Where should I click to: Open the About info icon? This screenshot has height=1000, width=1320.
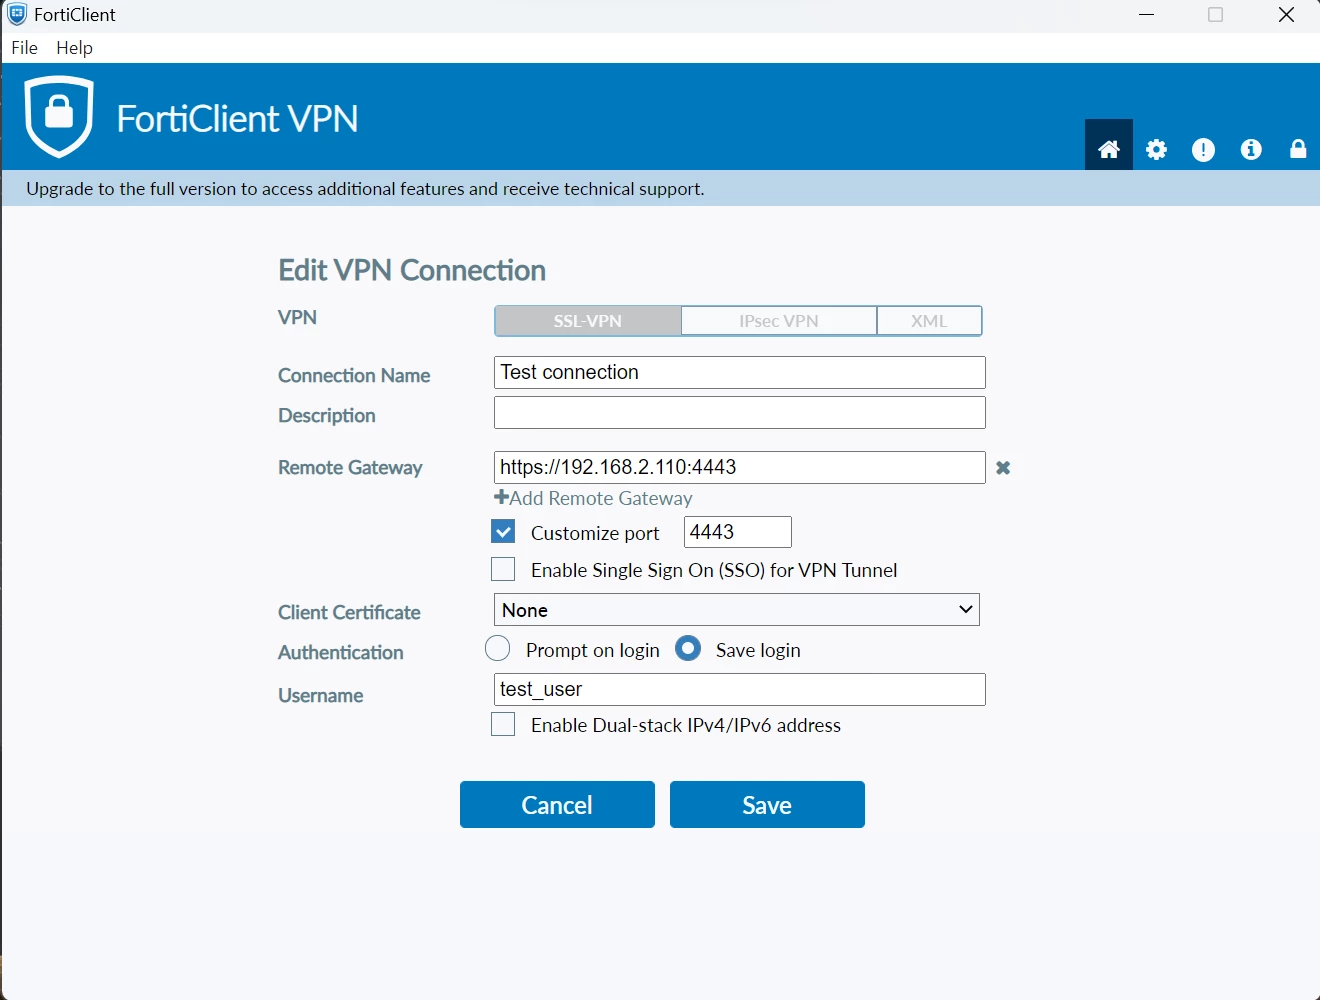point(1251,149)
